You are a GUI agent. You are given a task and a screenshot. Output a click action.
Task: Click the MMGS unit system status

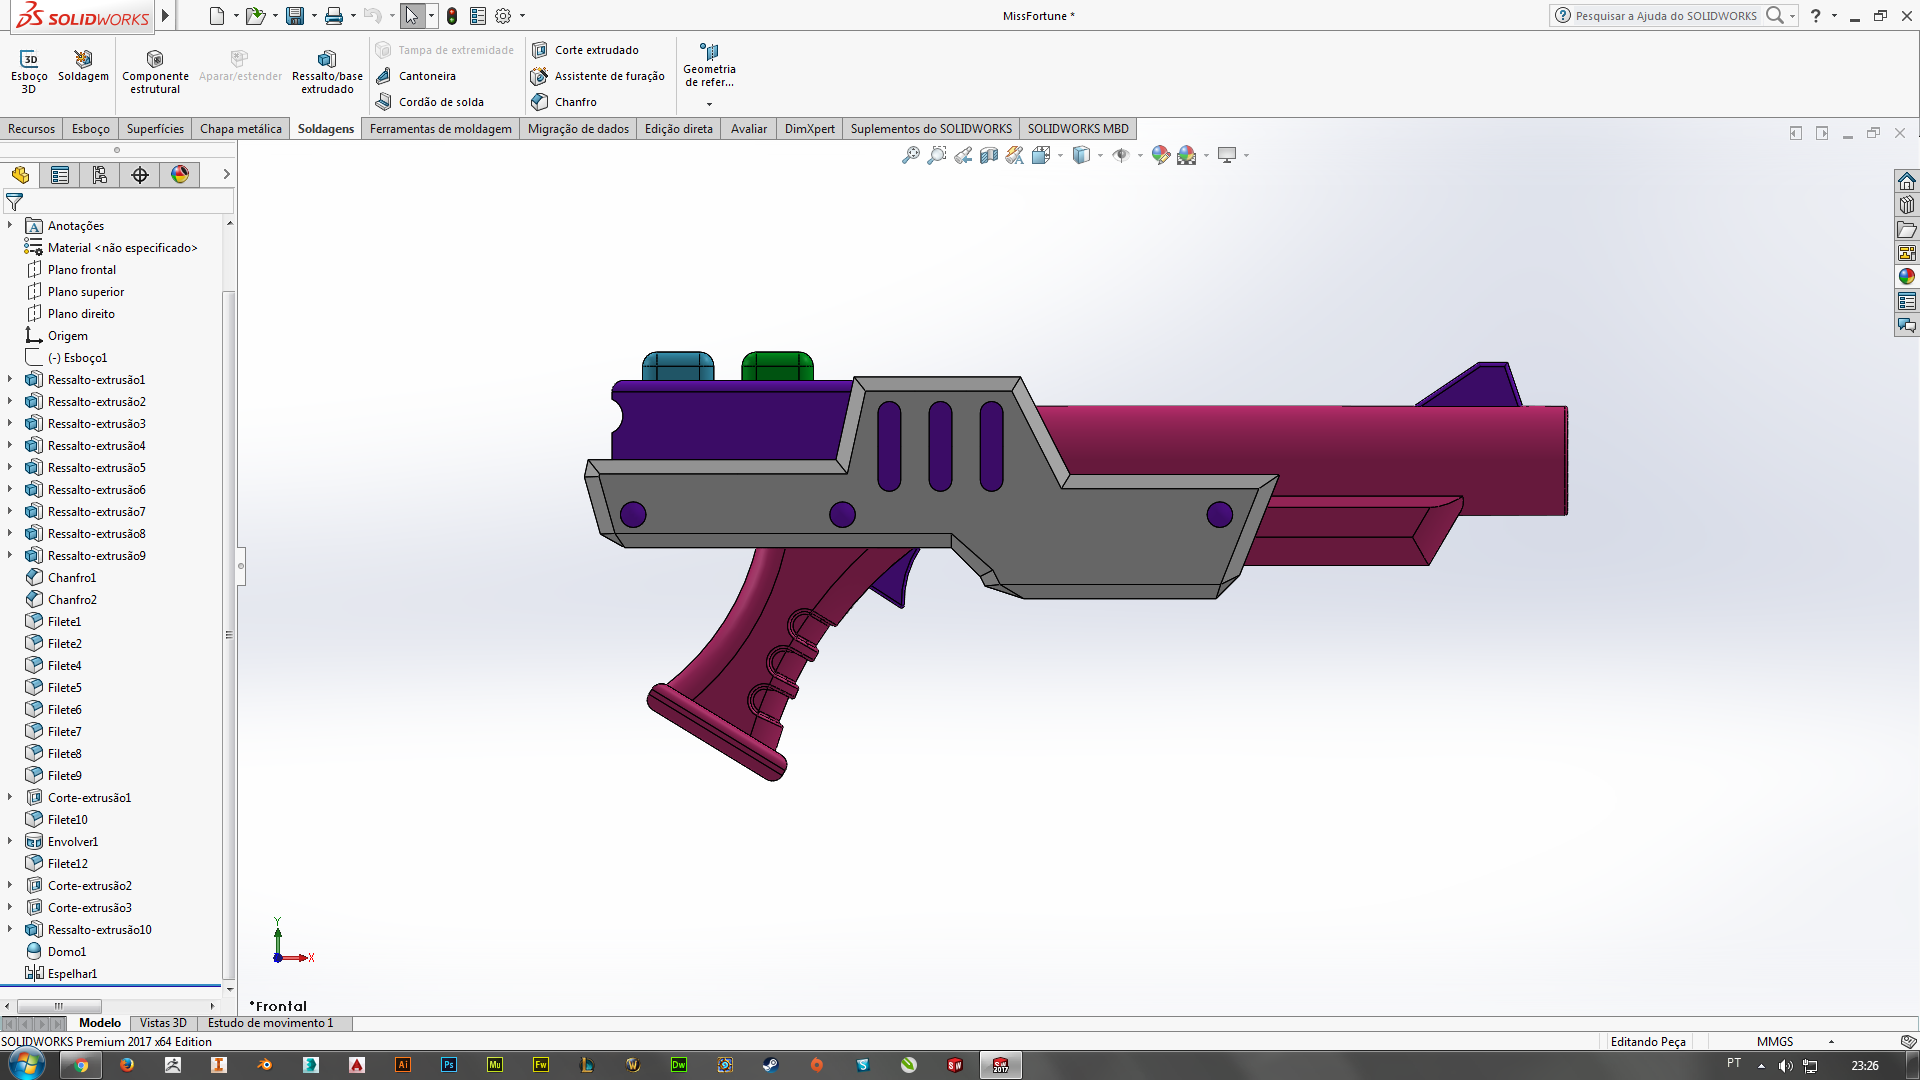[1775, 1042]
